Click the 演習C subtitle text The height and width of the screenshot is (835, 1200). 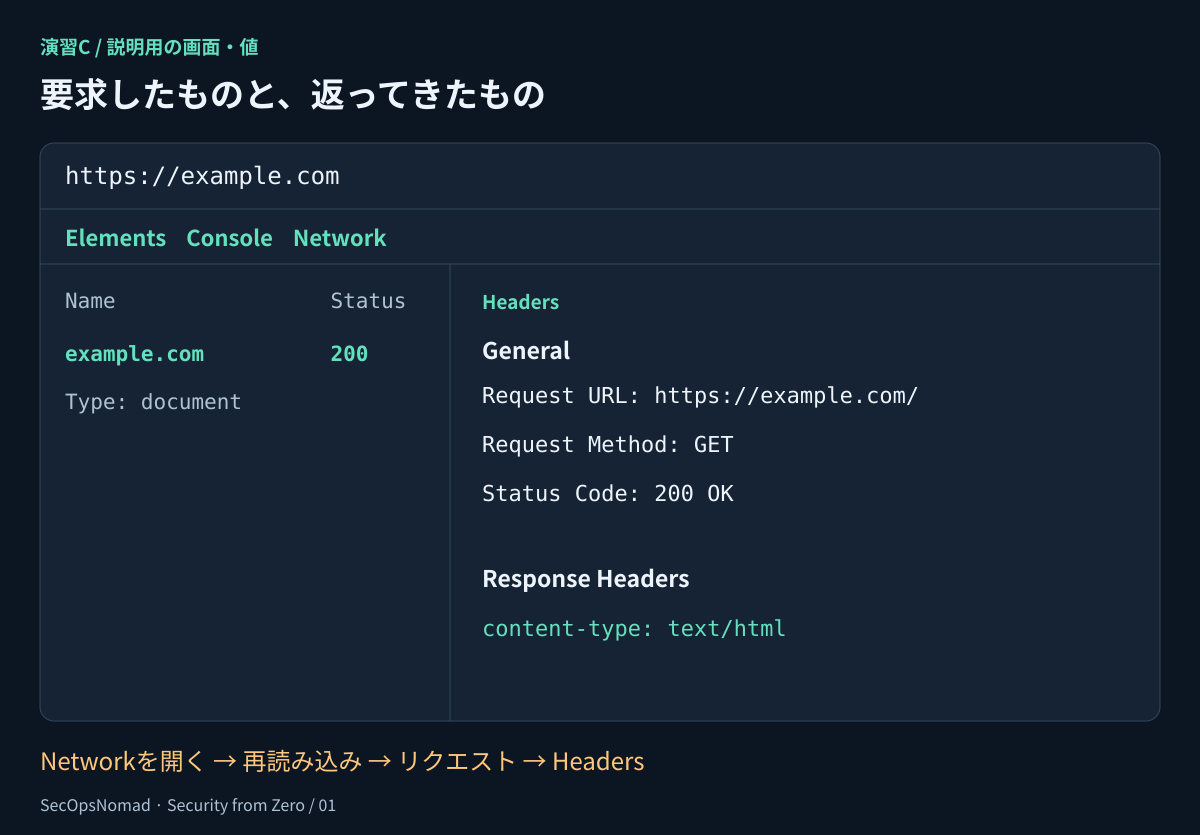pyautogui.click(x=149, y=47)
